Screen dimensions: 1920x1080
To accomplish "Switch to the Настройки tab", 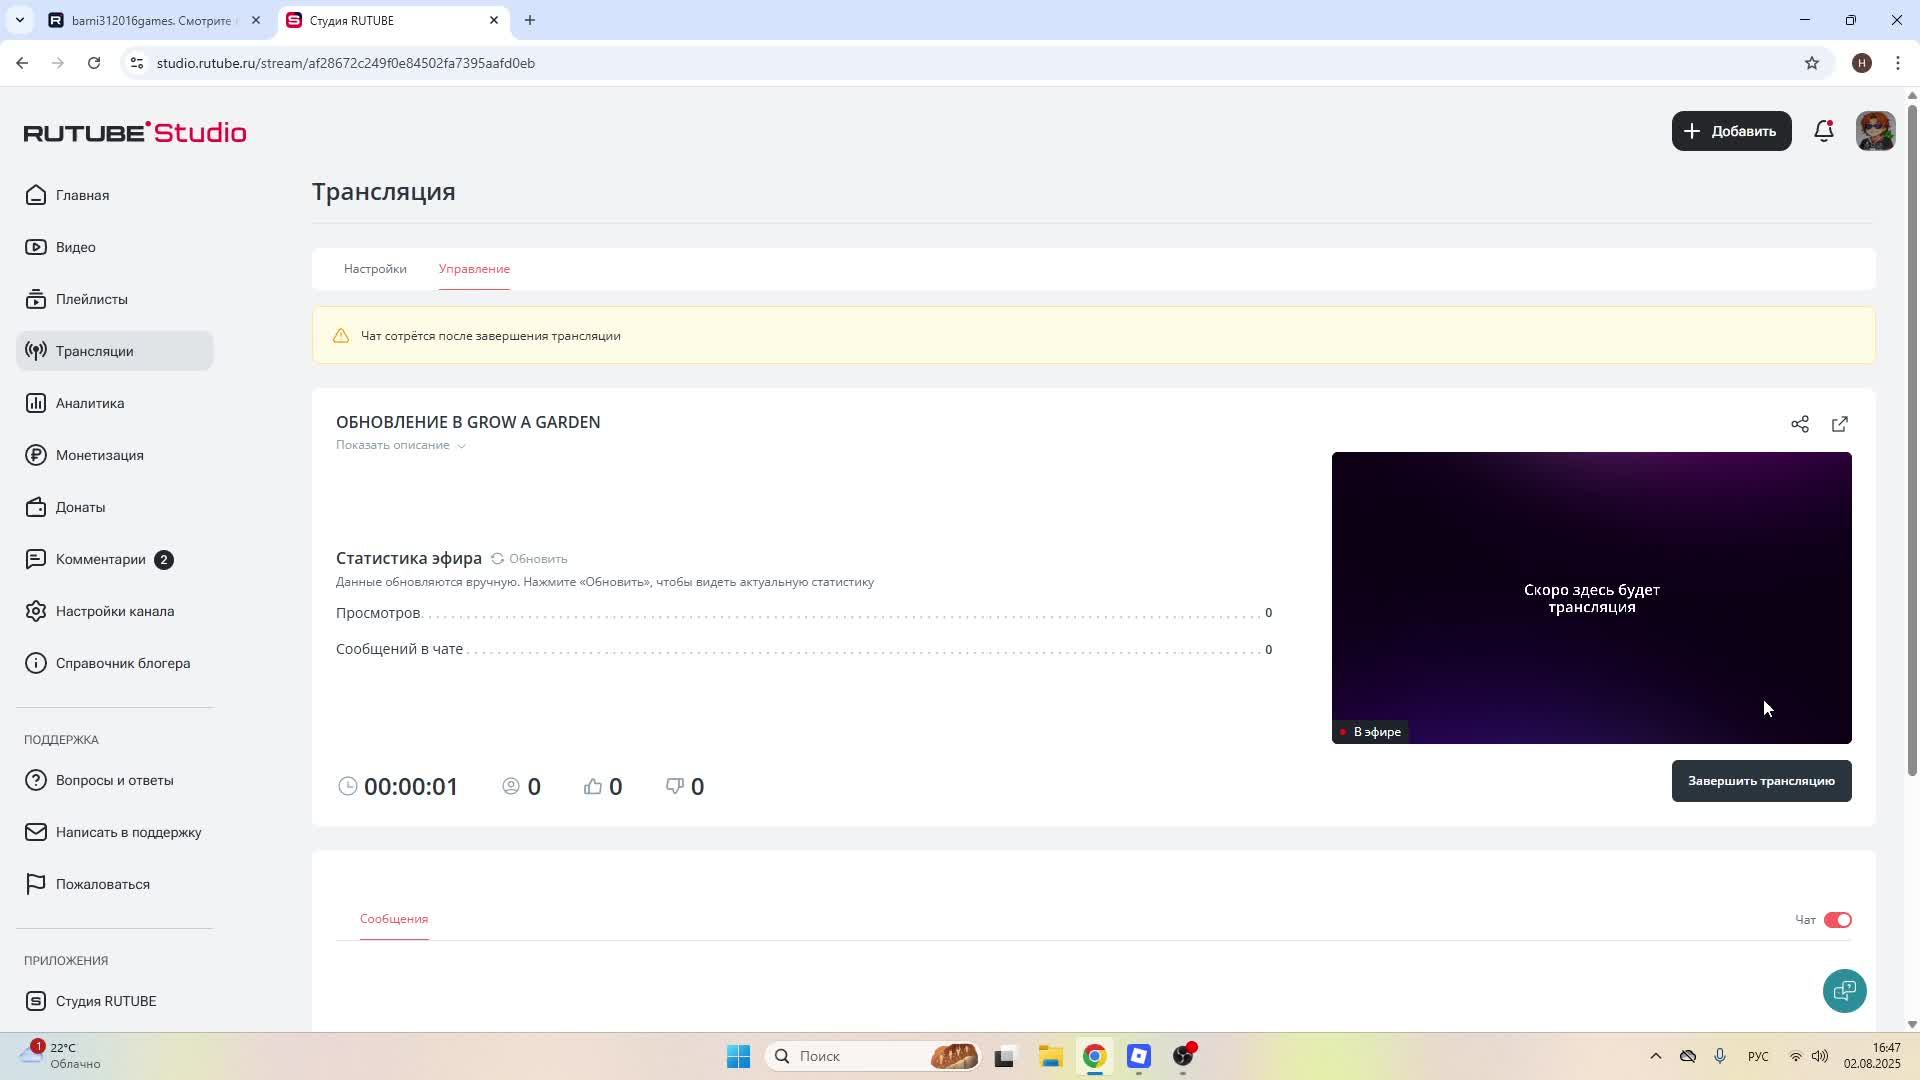I will coord(375,269).
